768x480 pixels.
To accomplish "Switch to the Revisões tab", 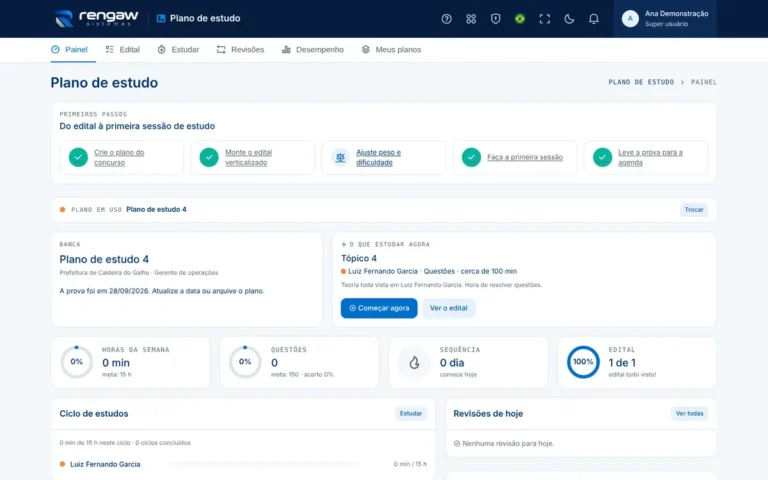I will click(x=240, y=49).
